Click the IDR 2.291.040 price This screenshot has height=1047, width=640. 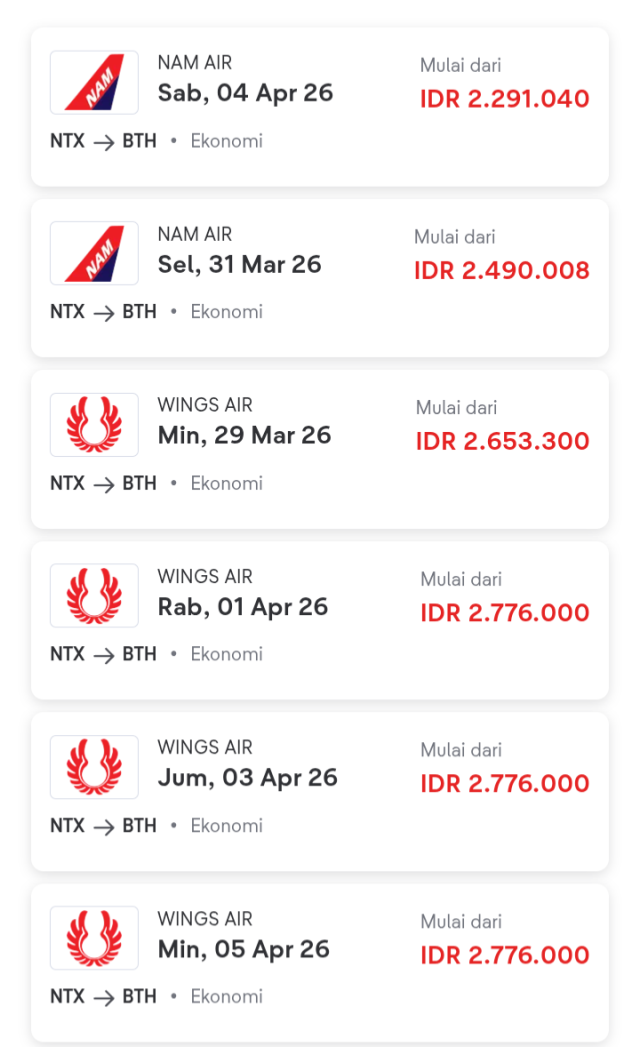(504, 99)
